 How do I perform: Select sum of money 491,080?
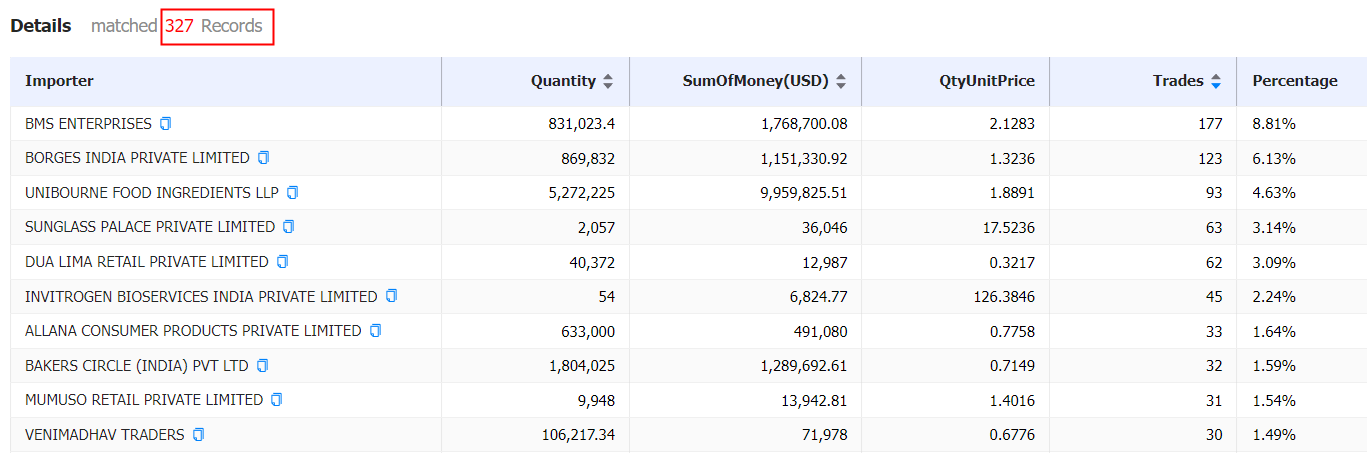(x=819, y=331)
